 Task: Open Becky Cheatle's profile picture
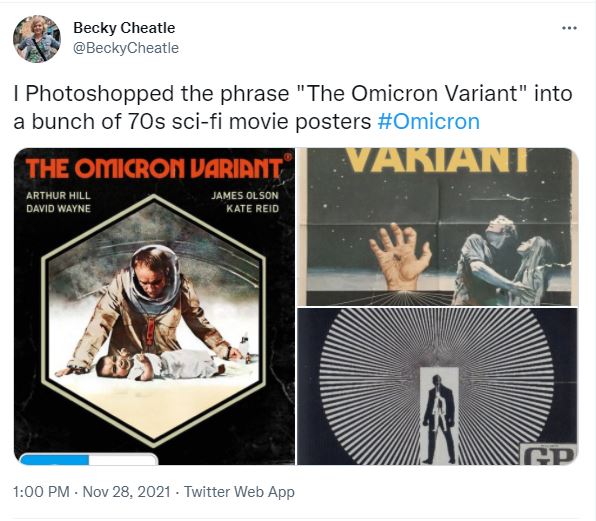pos(37,39)
